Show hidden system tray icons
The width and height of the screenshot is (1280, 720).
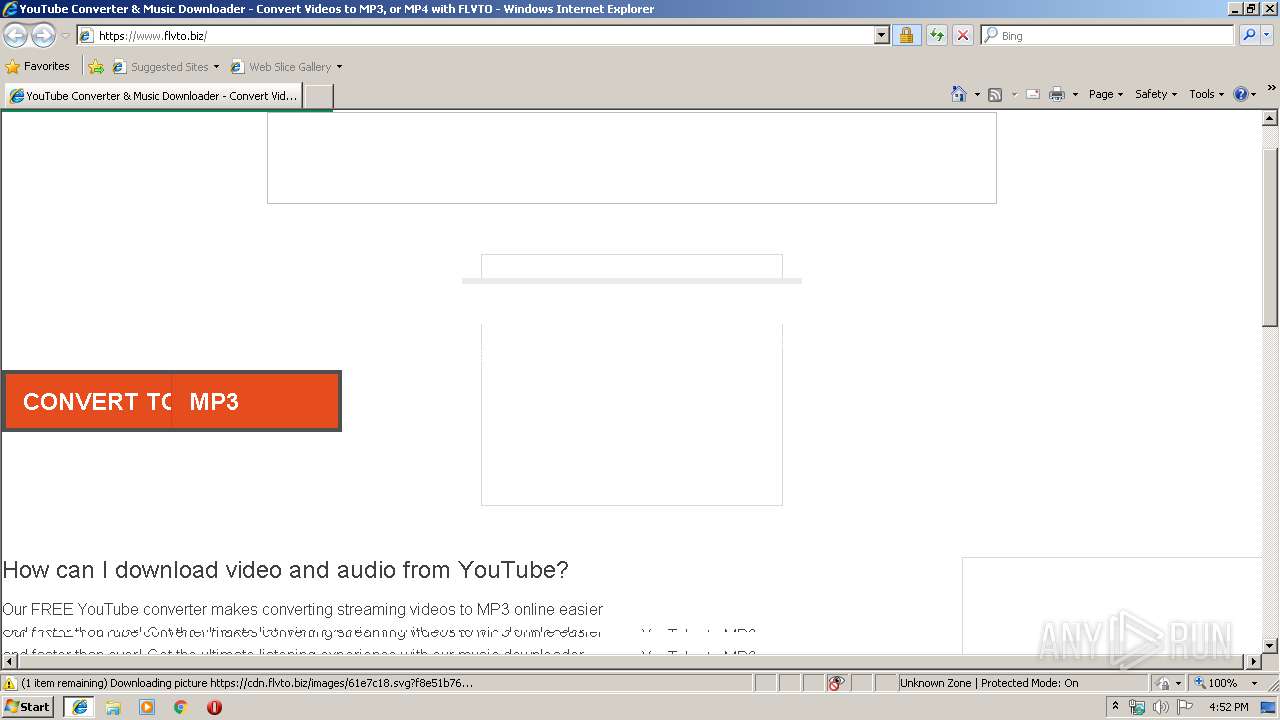(x=1116, y=706)
